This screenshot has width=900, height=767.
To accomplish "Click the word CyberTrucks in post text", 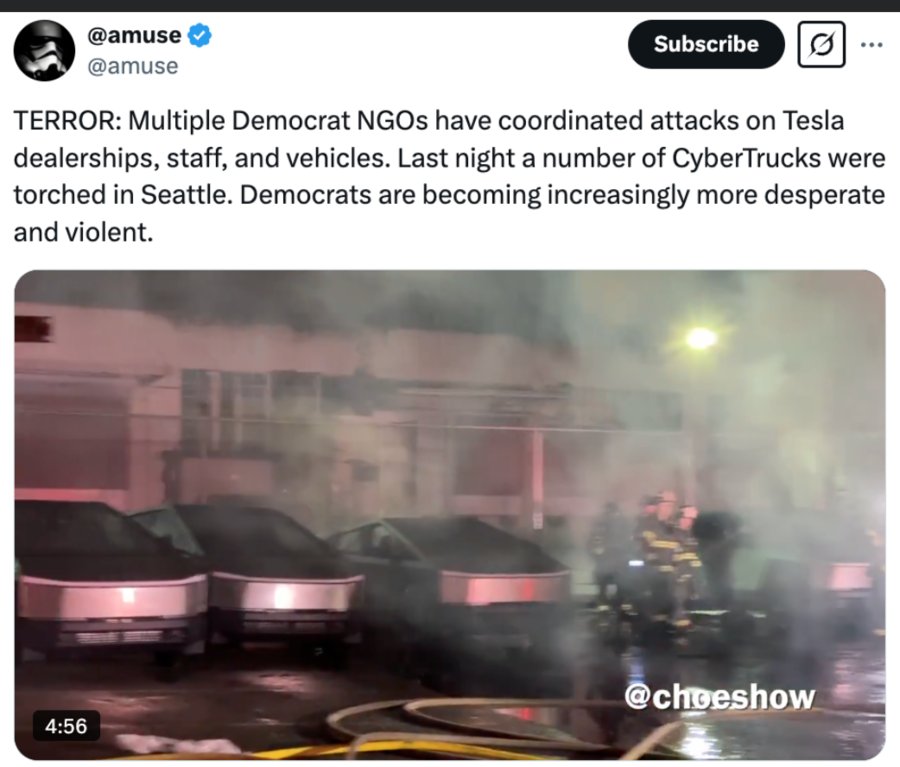I will 746,158.
